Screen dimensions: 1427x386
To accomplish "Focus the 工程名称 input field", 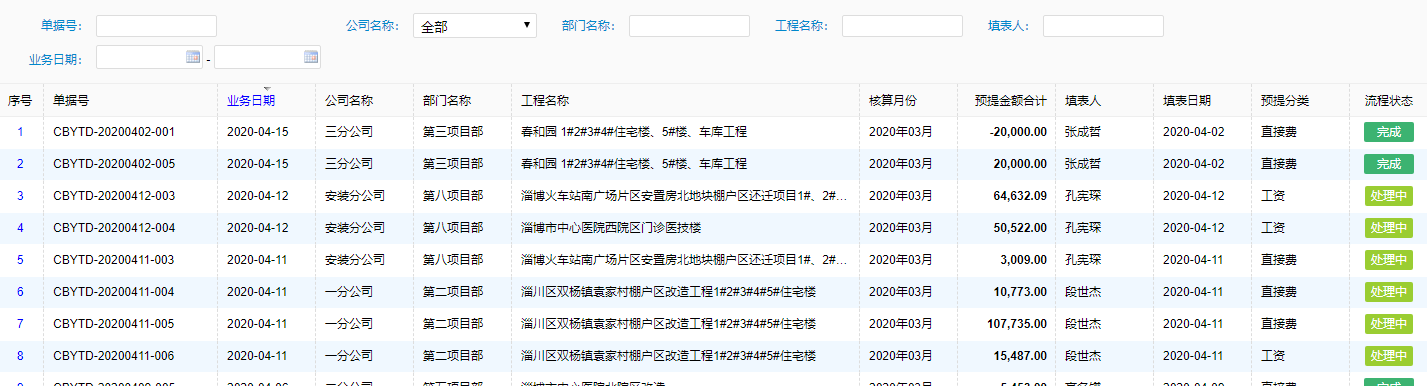I will pos(902,26).
